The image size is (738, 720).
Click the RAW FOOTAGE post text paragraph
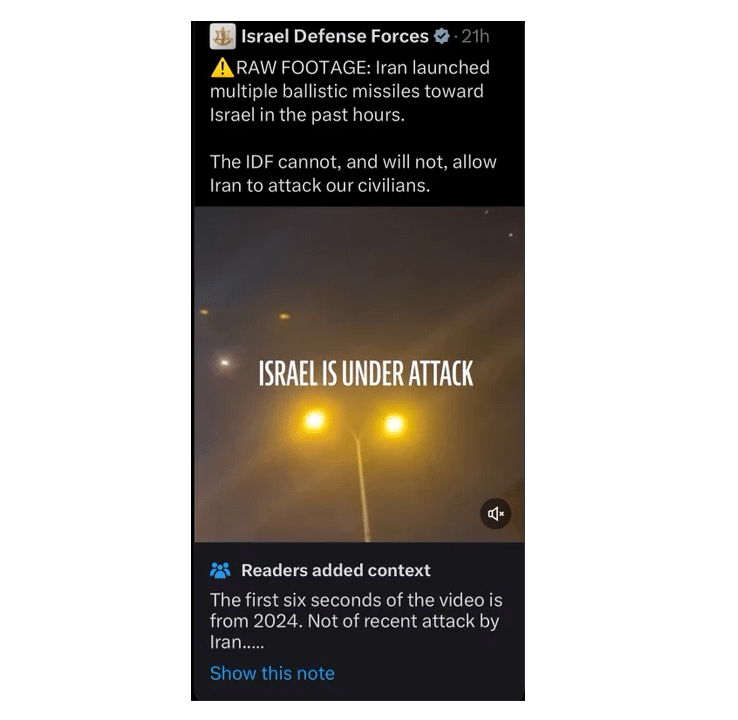coord(351,91)
